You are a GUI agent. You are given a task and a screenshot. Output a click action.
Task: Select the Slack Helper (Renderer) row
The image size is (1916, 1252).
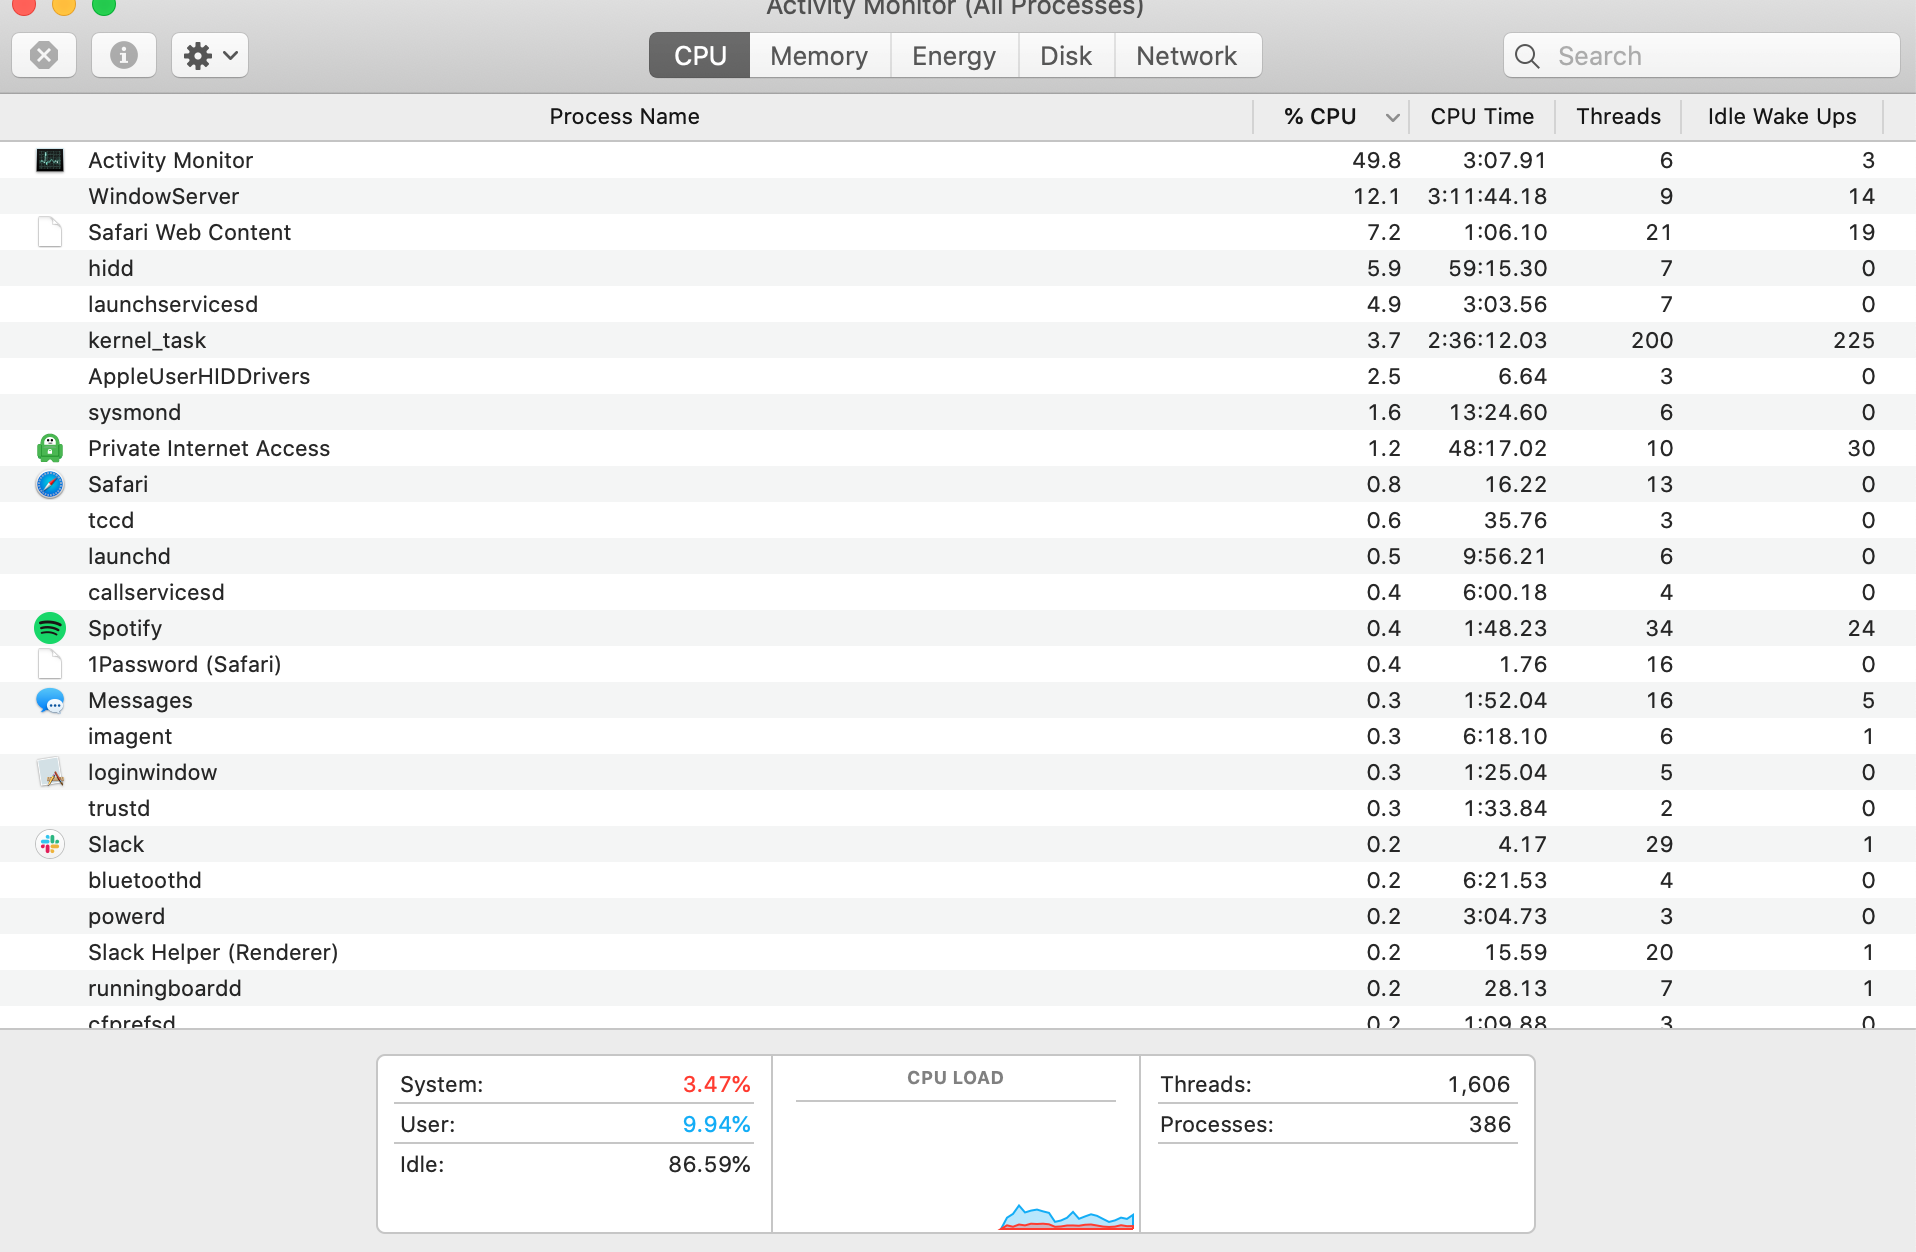(x=958, y=952)
